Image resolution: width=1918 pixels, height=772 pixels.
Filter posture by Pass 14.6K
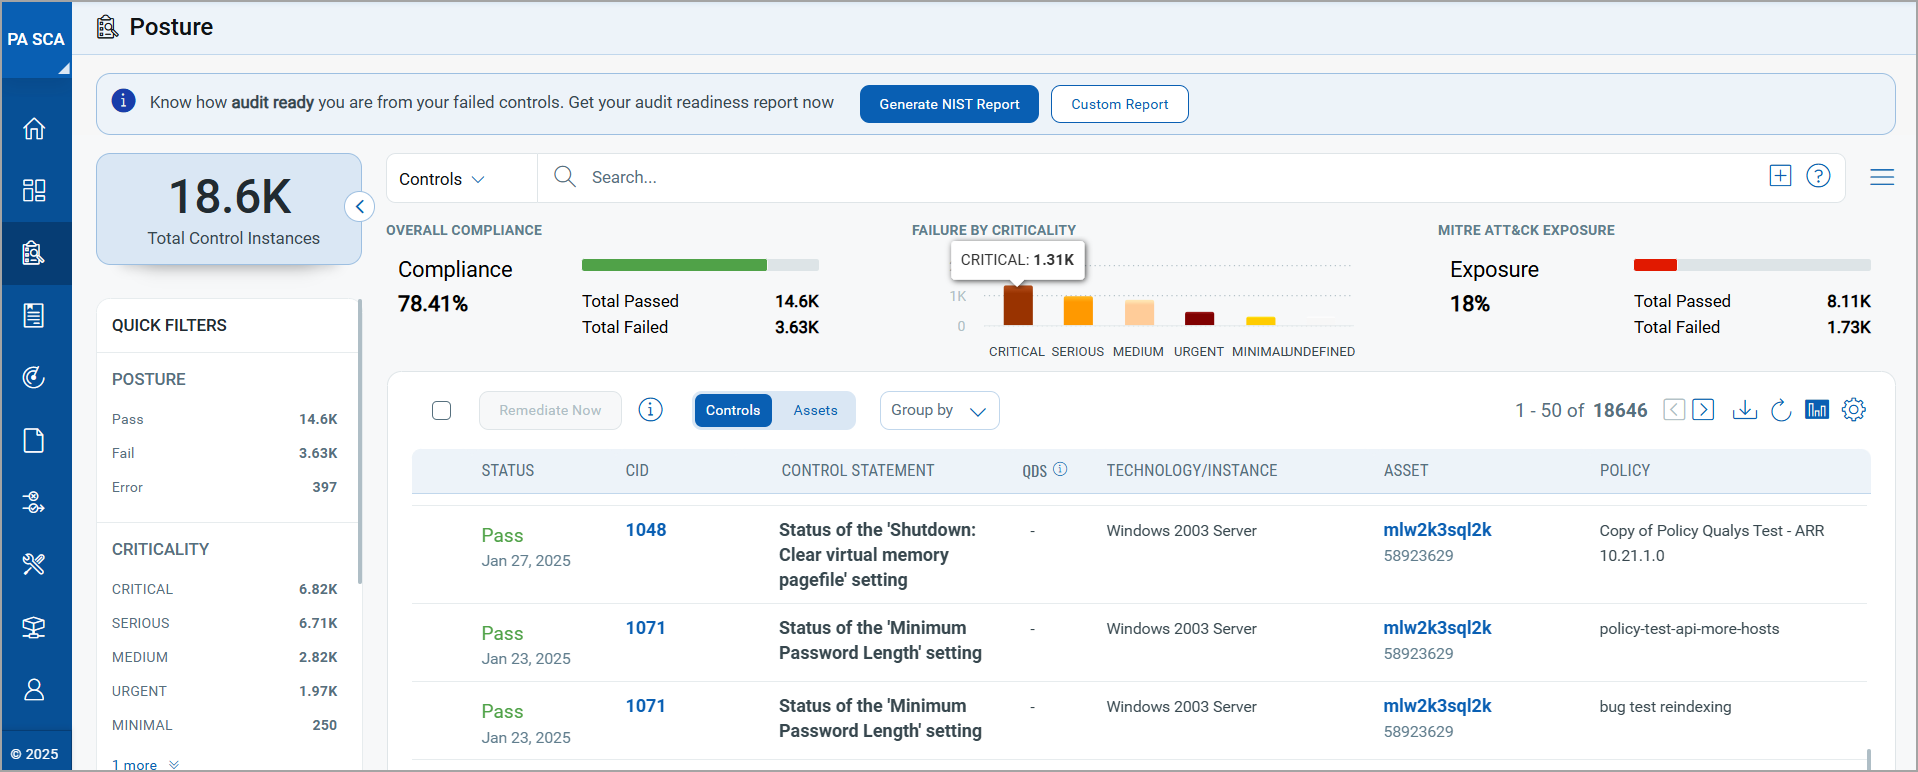pyautogui.click(x=225, y=419)
